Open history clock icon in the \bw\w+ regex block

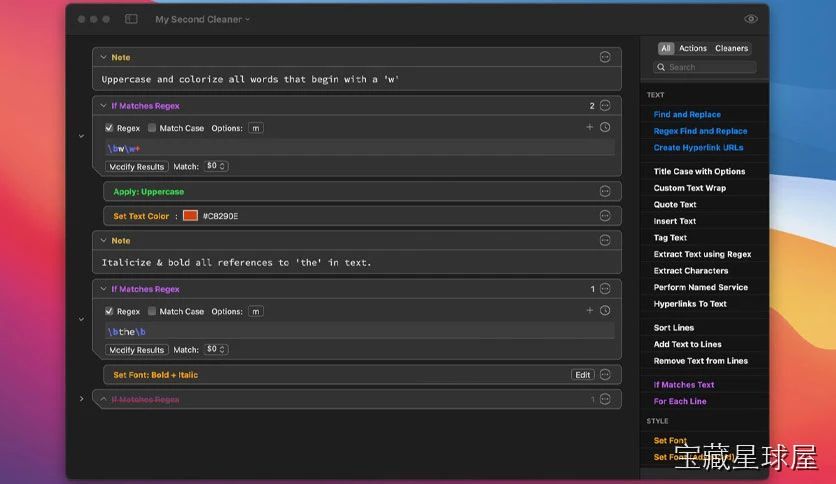coord(605,127)
